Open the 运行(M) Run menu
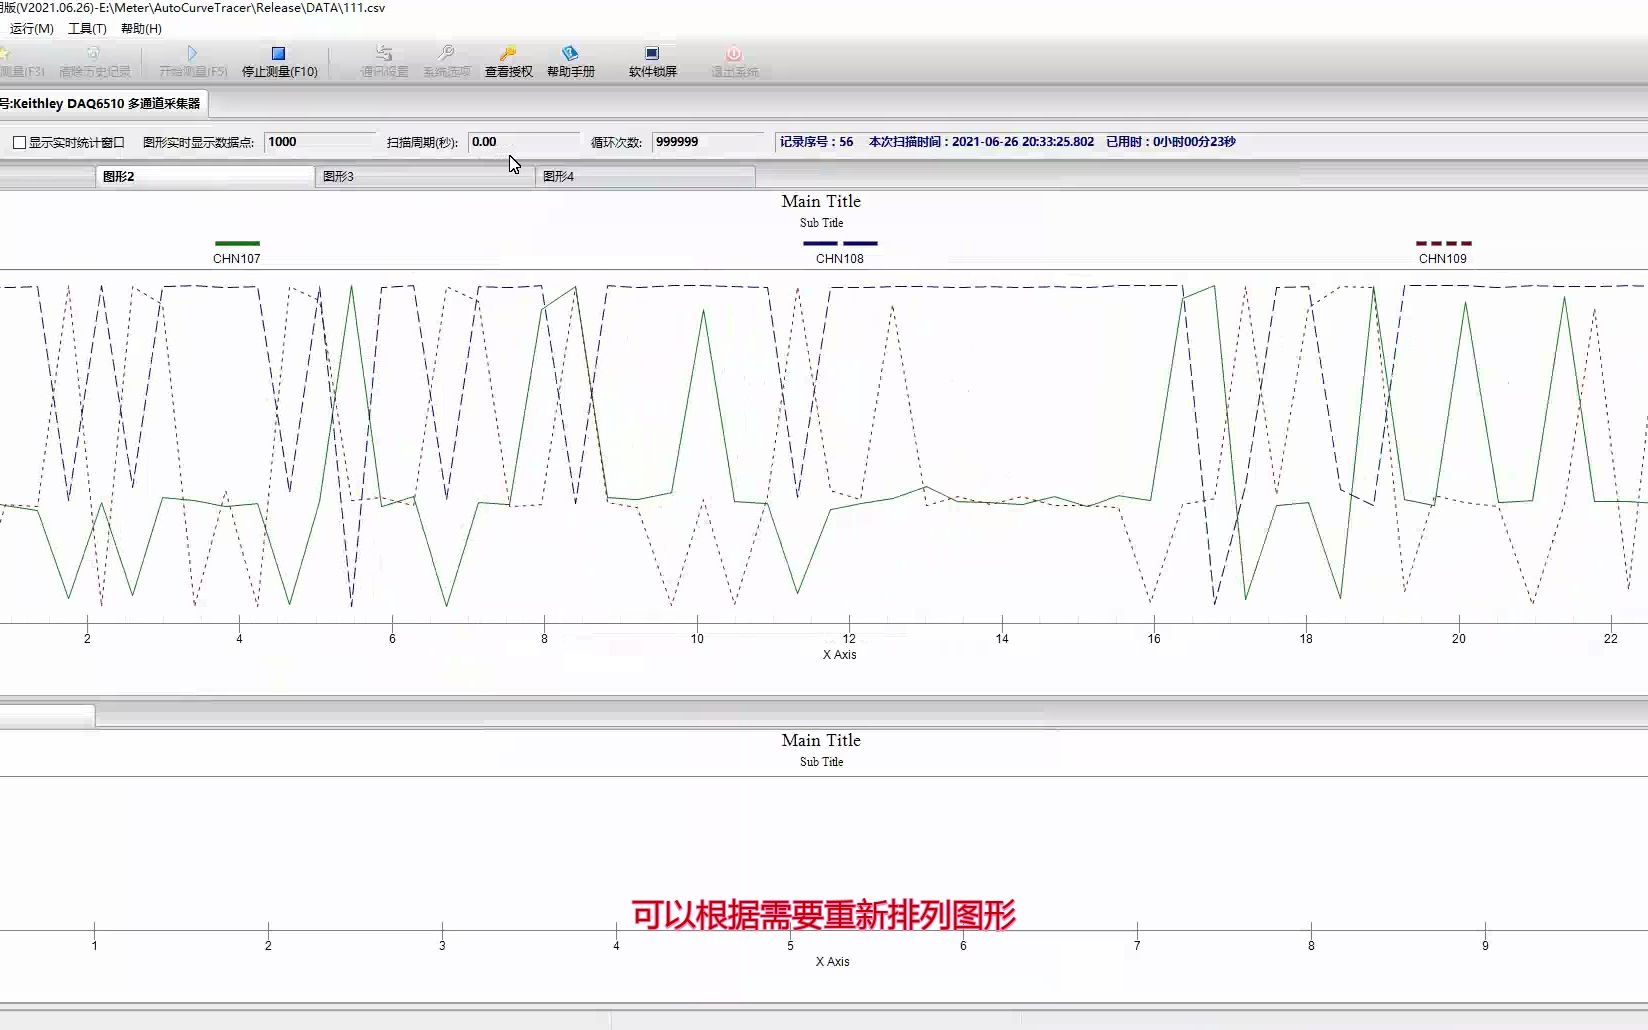Screen dimensions: 1648x1030 pos(31,28)
